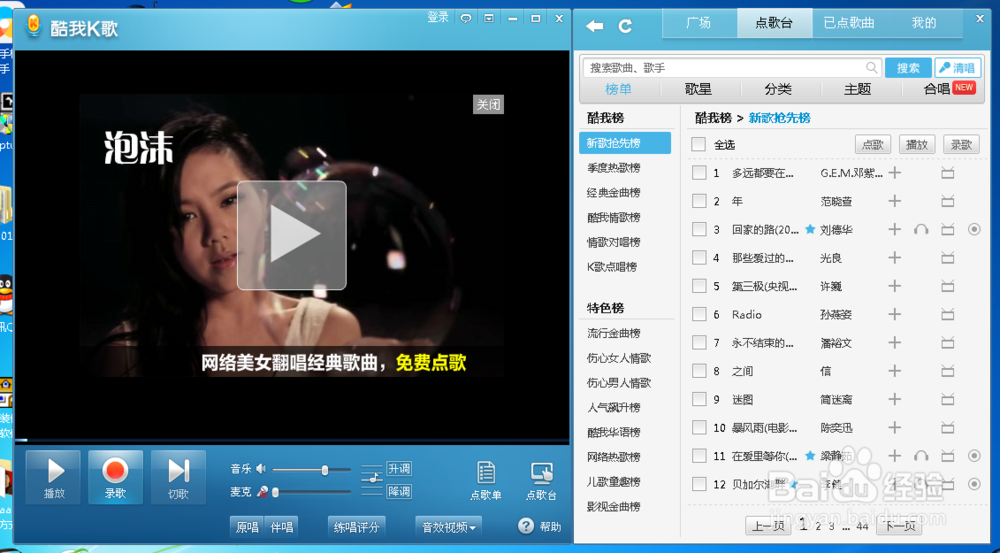The image size is (1000, 553).
Task: Click the video playback progress bar
Action: pos(292,440)
